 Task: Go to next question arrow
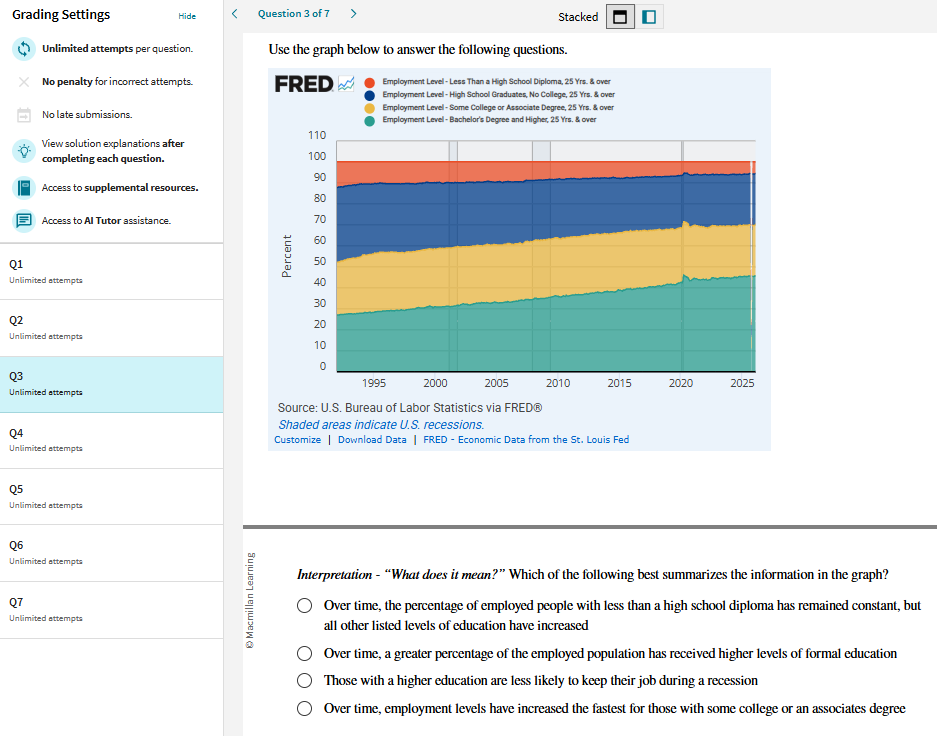[353, 14]
